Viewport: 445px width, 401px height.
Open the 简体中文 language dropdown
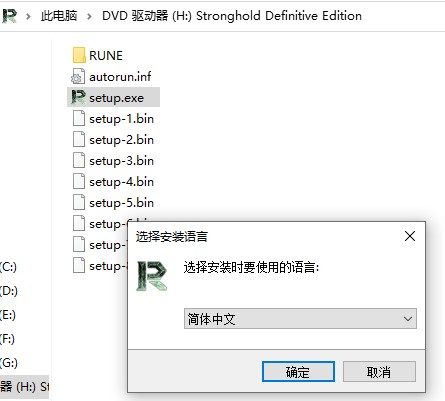click(x=300, y=319)
